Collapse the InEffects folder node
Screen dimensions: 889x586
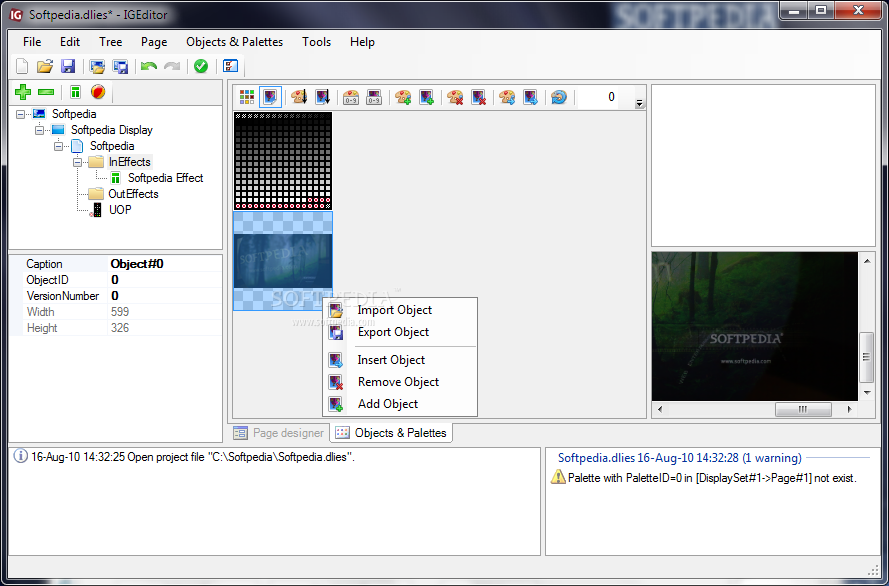point(77,162)
